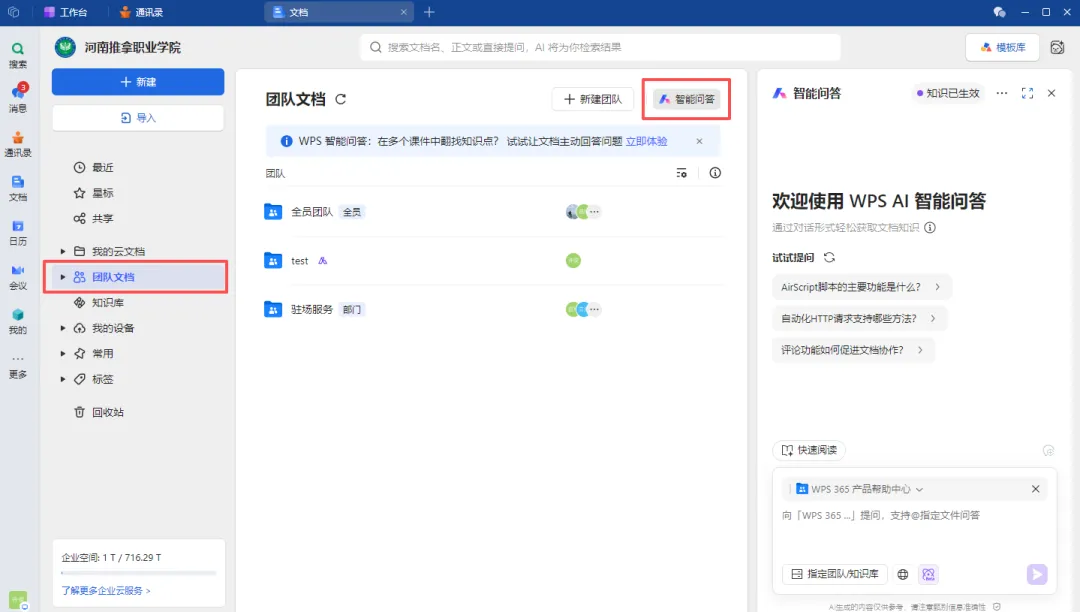Open 了解更多企业云服务 link
The width and height of the screenshot is (1080, 612).
105,591
